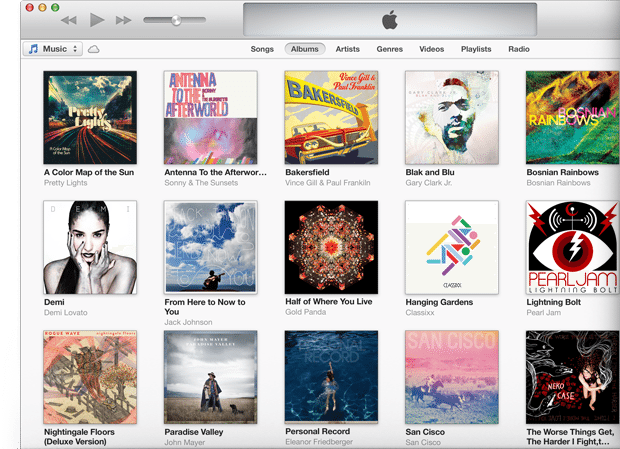Click the music note icon
This screenshot has height=449, width=620.
click(x=33, y=49)
